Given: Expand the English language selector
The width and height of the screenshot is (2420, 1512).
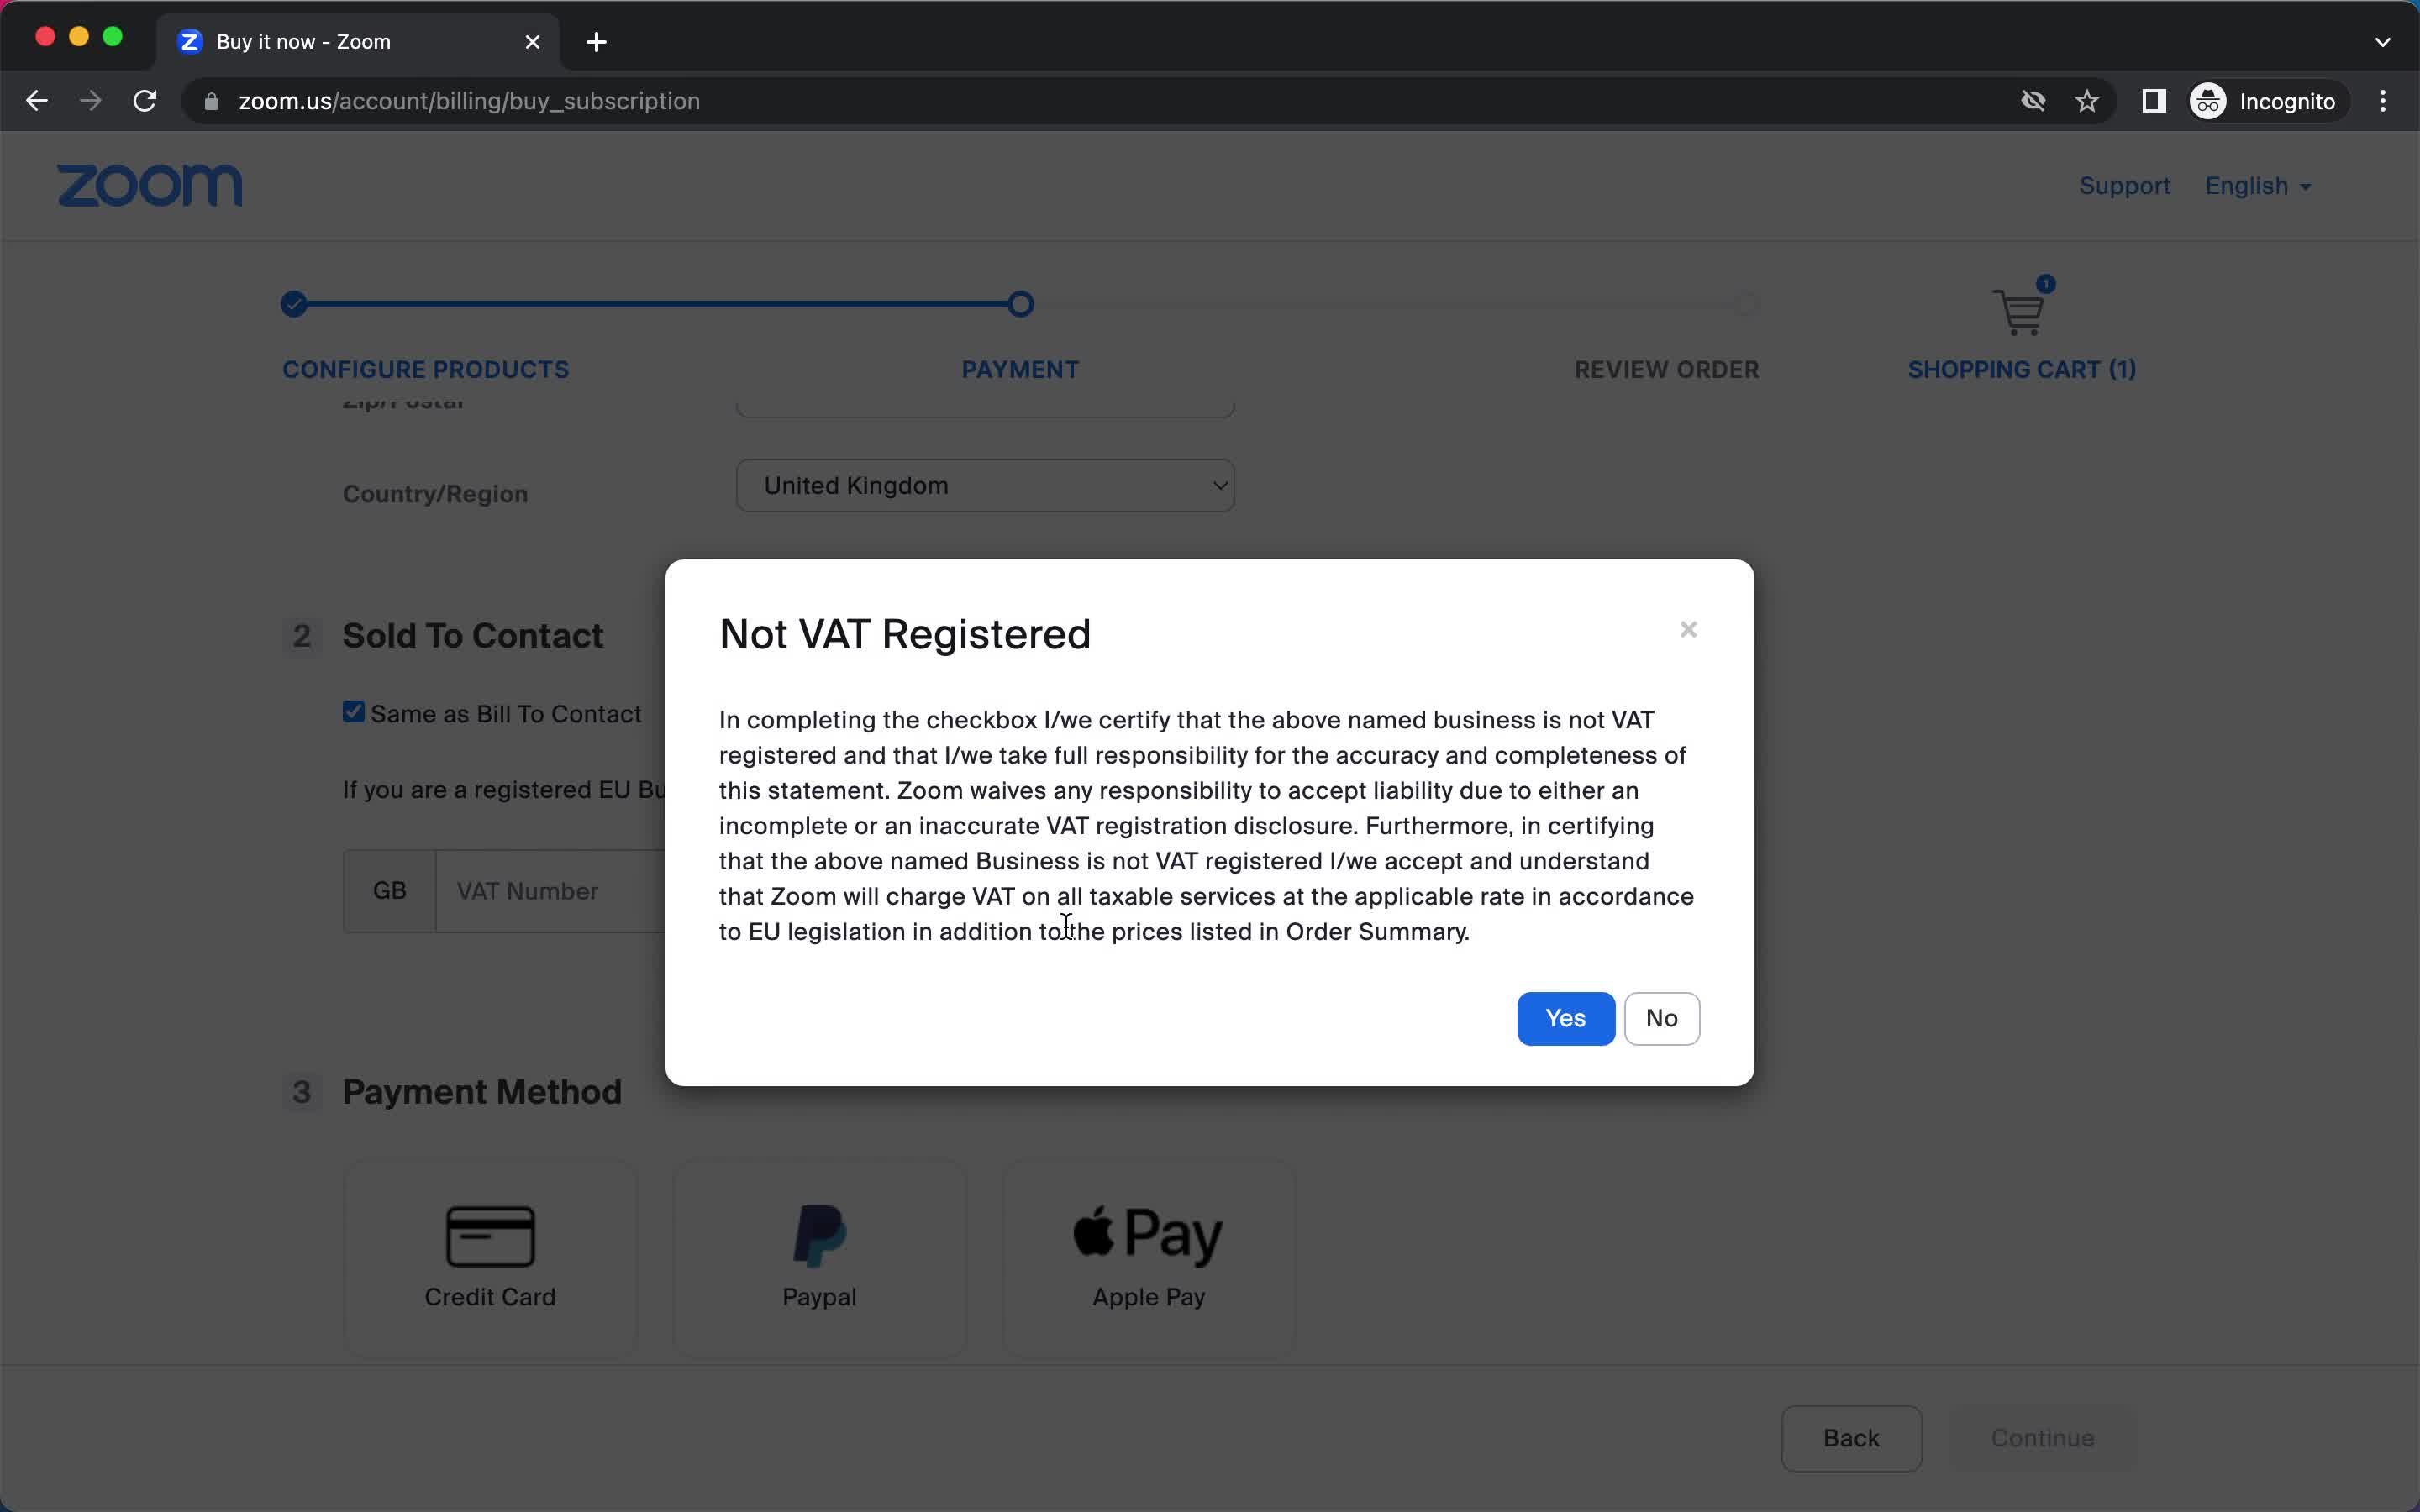Looking at the screenshot, I should (x=2260, y=186).
